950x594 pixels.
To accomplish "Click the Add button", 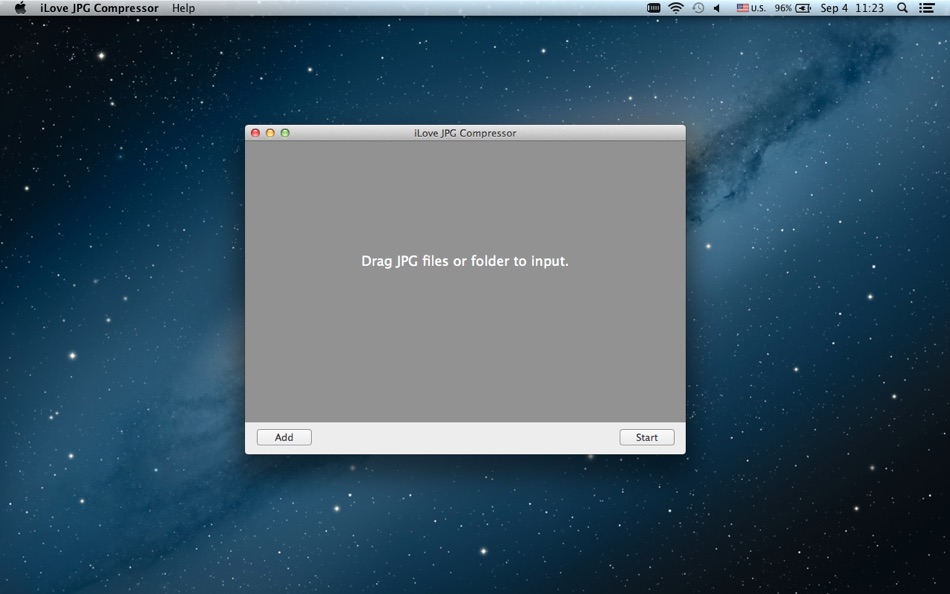I will 284,437.
